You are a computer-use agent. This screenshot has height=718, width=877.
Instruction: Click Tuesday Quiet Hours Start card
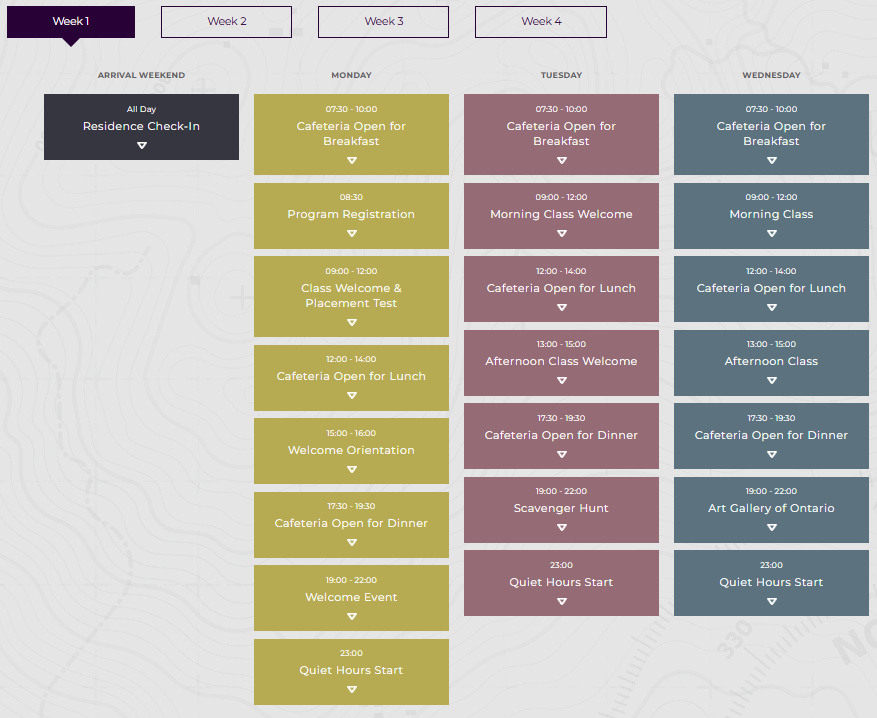[x=561, y=582]
